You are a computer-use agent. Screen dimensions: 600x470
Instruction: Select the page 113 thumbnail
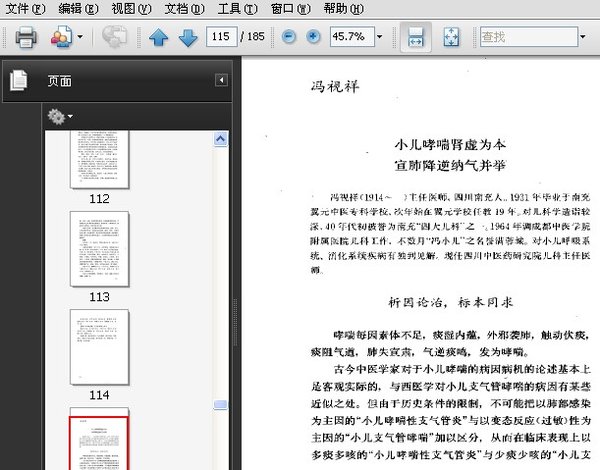(99, 248)
